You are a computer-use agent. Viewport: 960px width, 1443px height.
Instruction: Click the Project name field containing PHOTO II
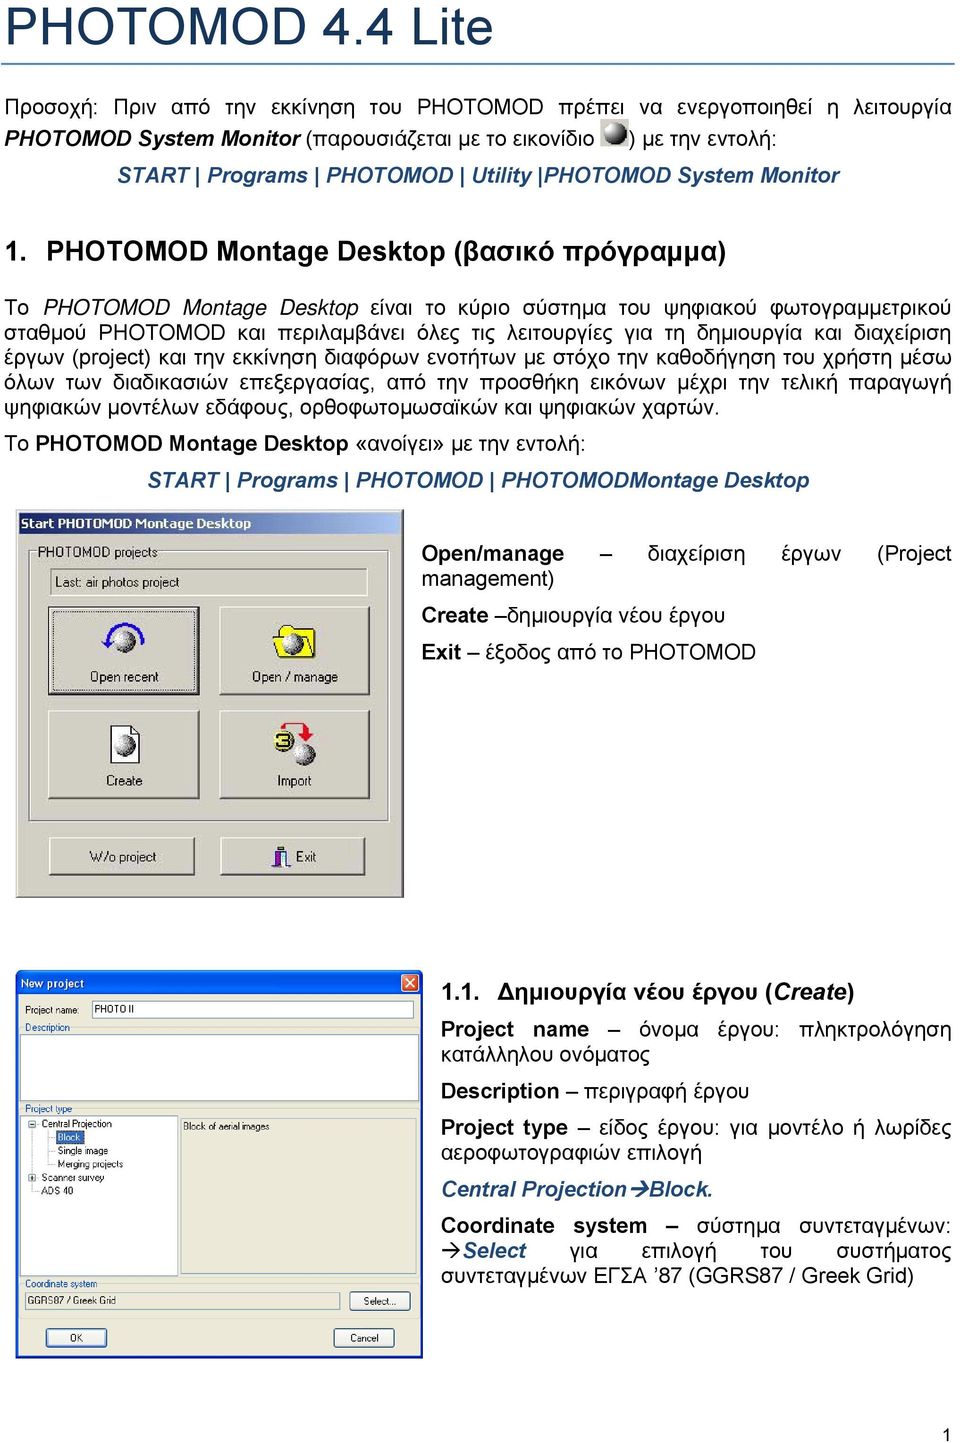[252, 1009]
